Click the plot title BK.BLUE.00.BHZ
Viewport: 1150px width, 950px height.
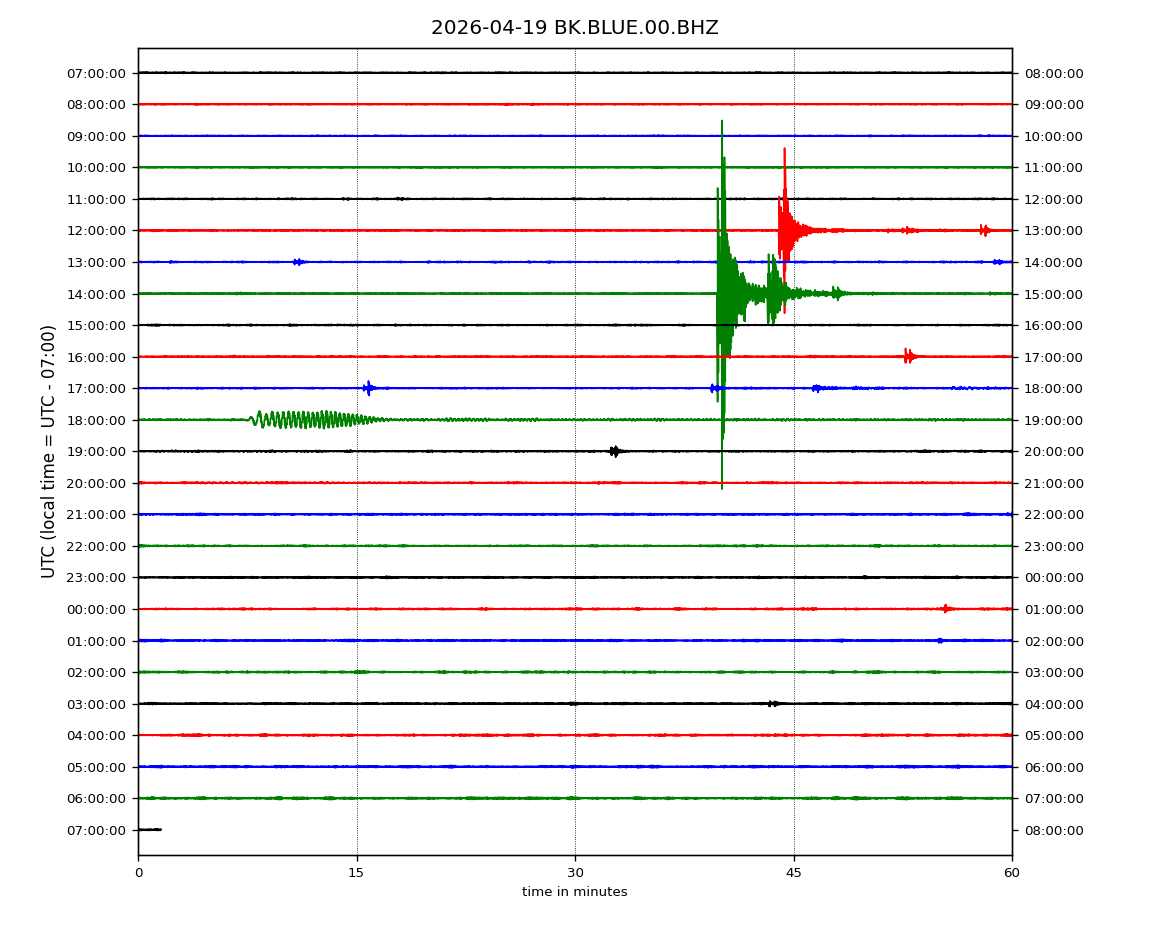coord(574,28)
